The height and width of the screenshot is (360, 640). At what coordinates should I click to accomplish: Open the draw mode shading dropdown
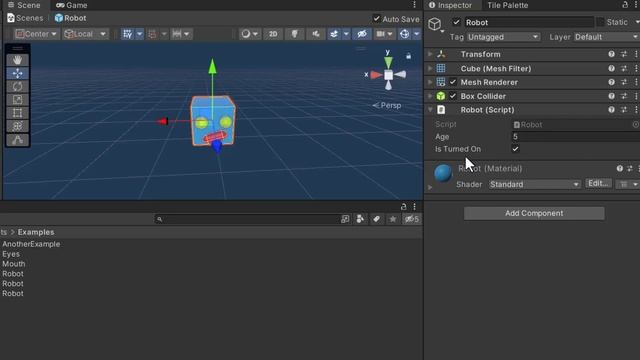(x=249, y=34)
